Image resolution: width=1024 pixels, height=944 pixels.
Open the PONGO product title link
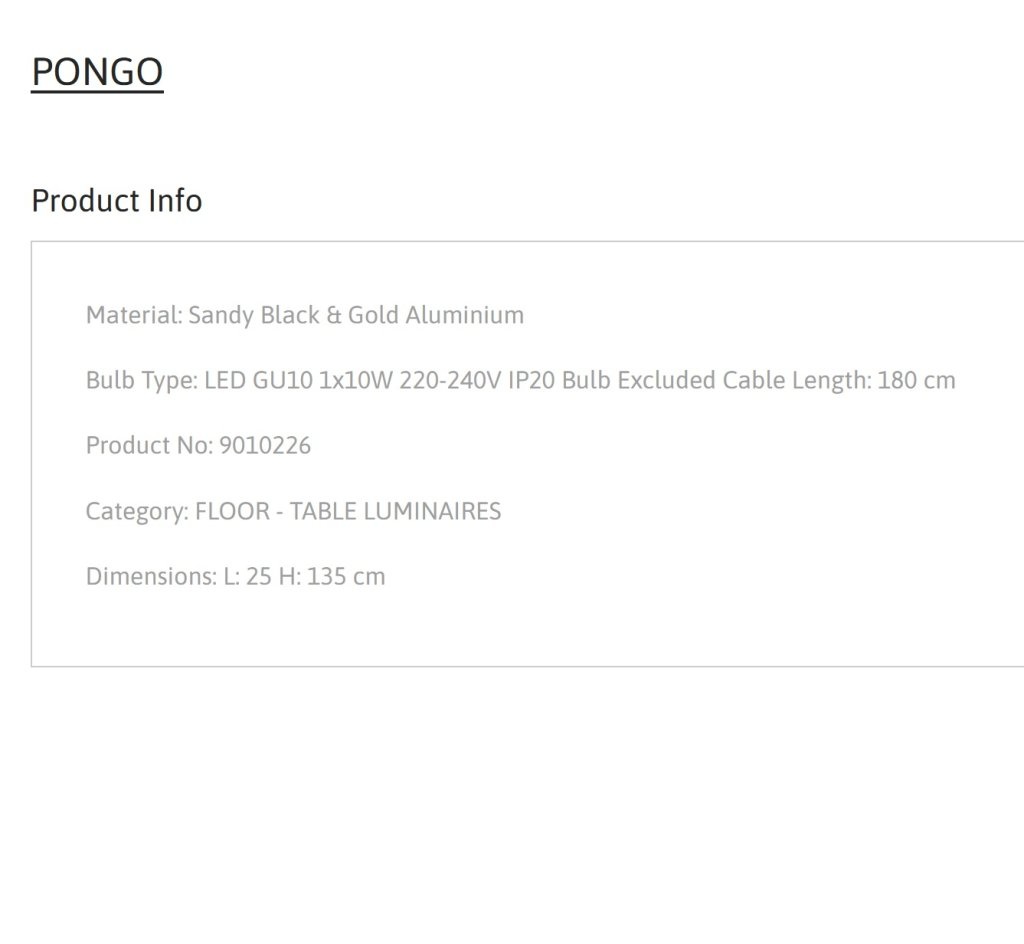[97, 72]
